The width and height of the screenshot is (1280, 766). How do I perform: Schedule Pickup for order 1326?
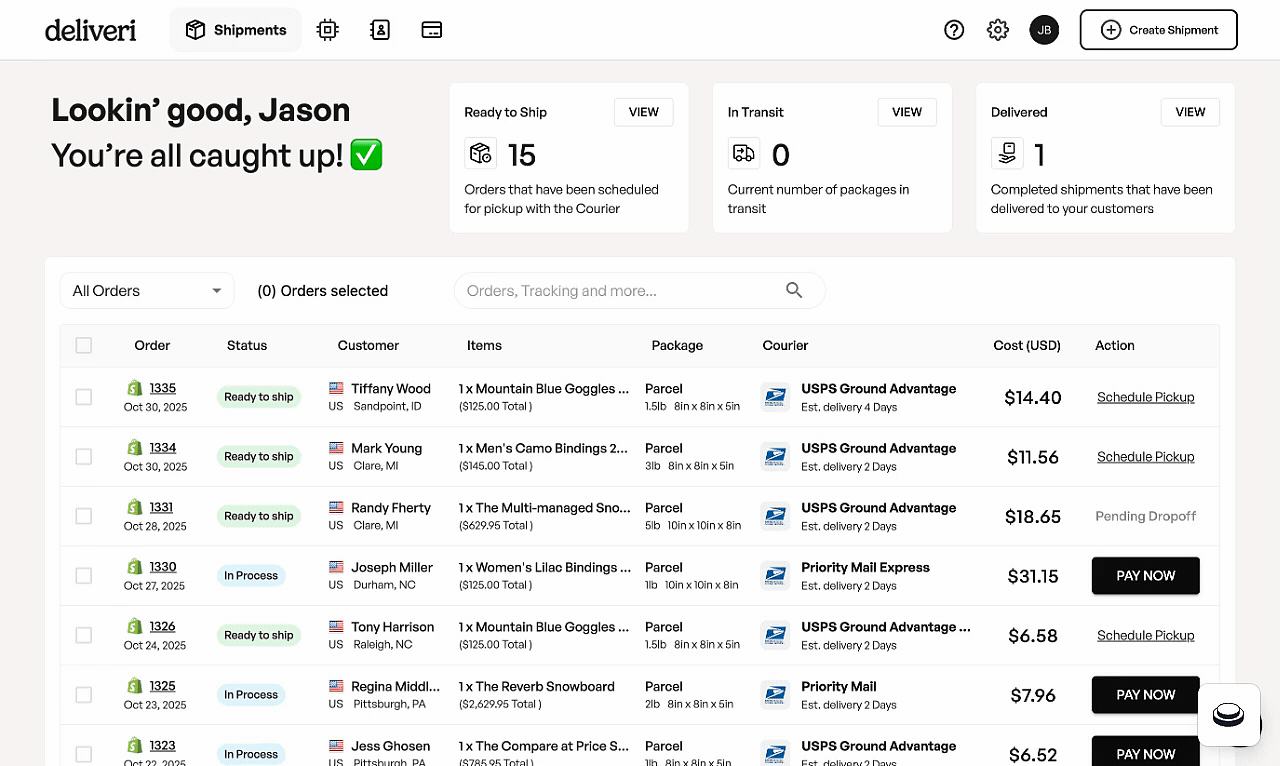click(x=1146, y=635)
